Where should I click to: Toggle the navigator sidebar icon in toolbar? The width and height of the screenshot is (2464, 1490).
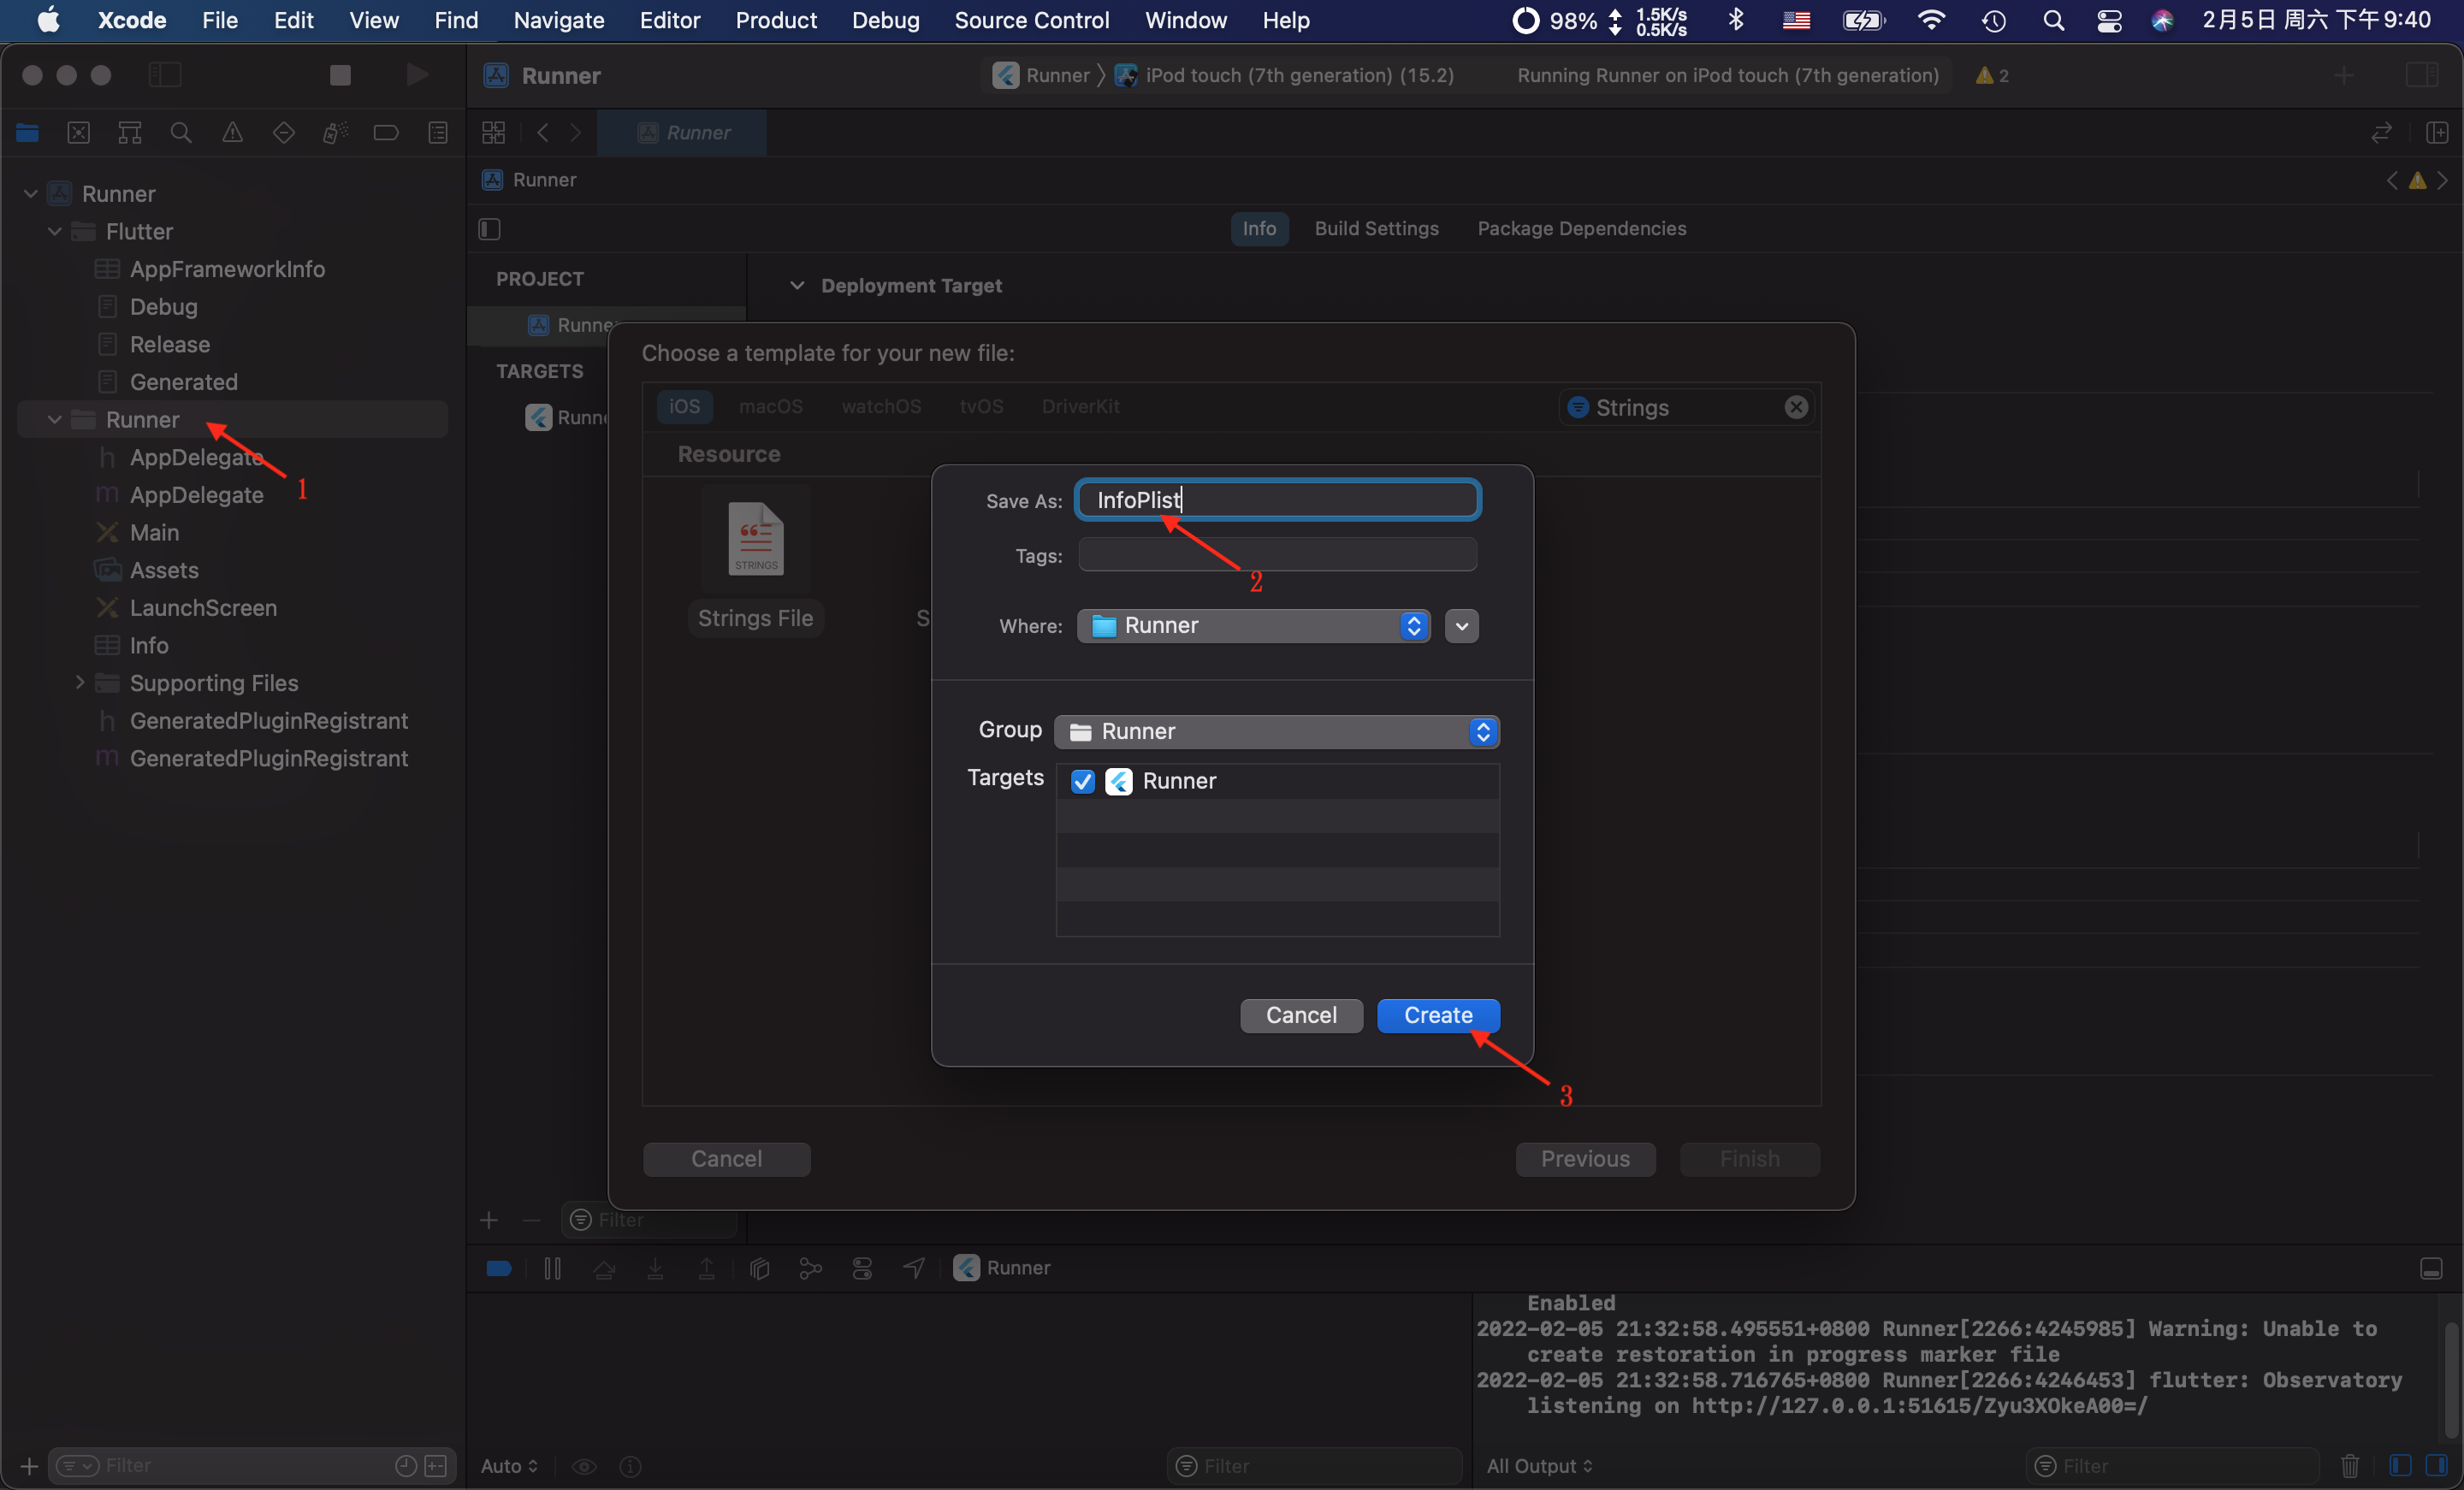pos(165,75)
